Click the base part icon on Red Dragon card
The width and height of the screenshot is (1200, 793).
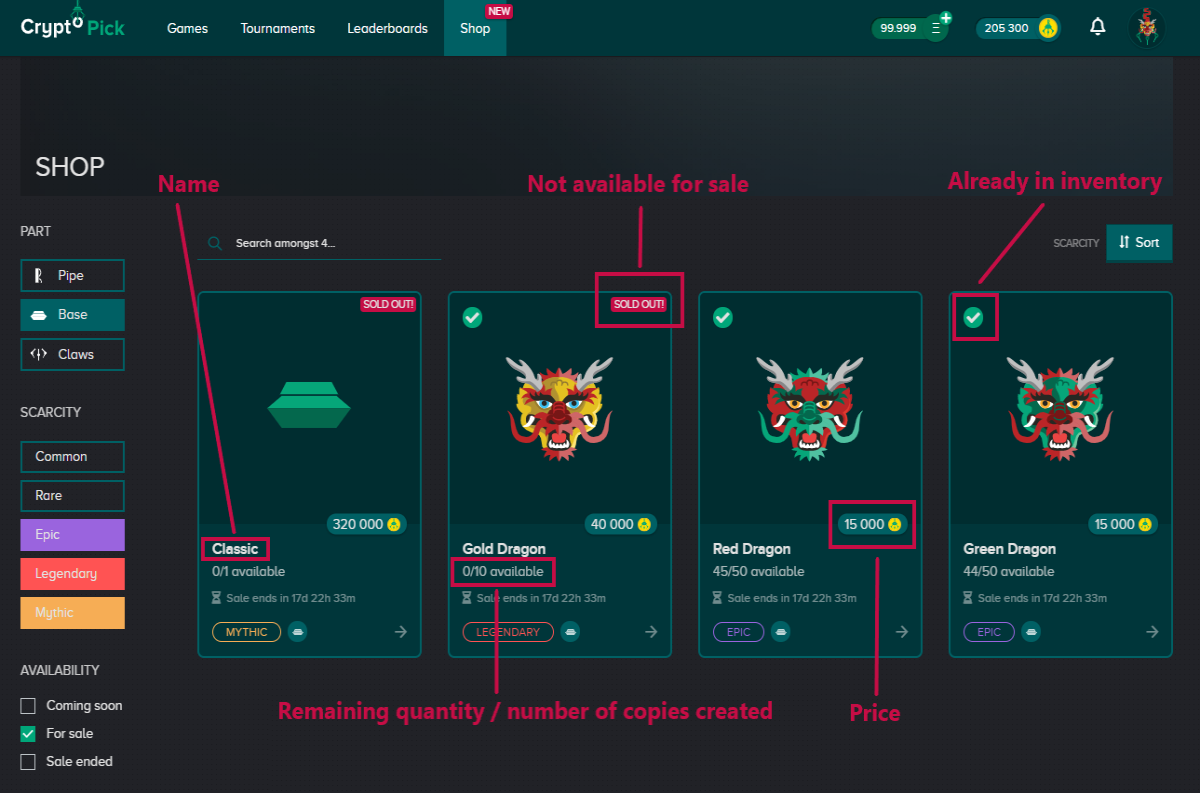781,632
